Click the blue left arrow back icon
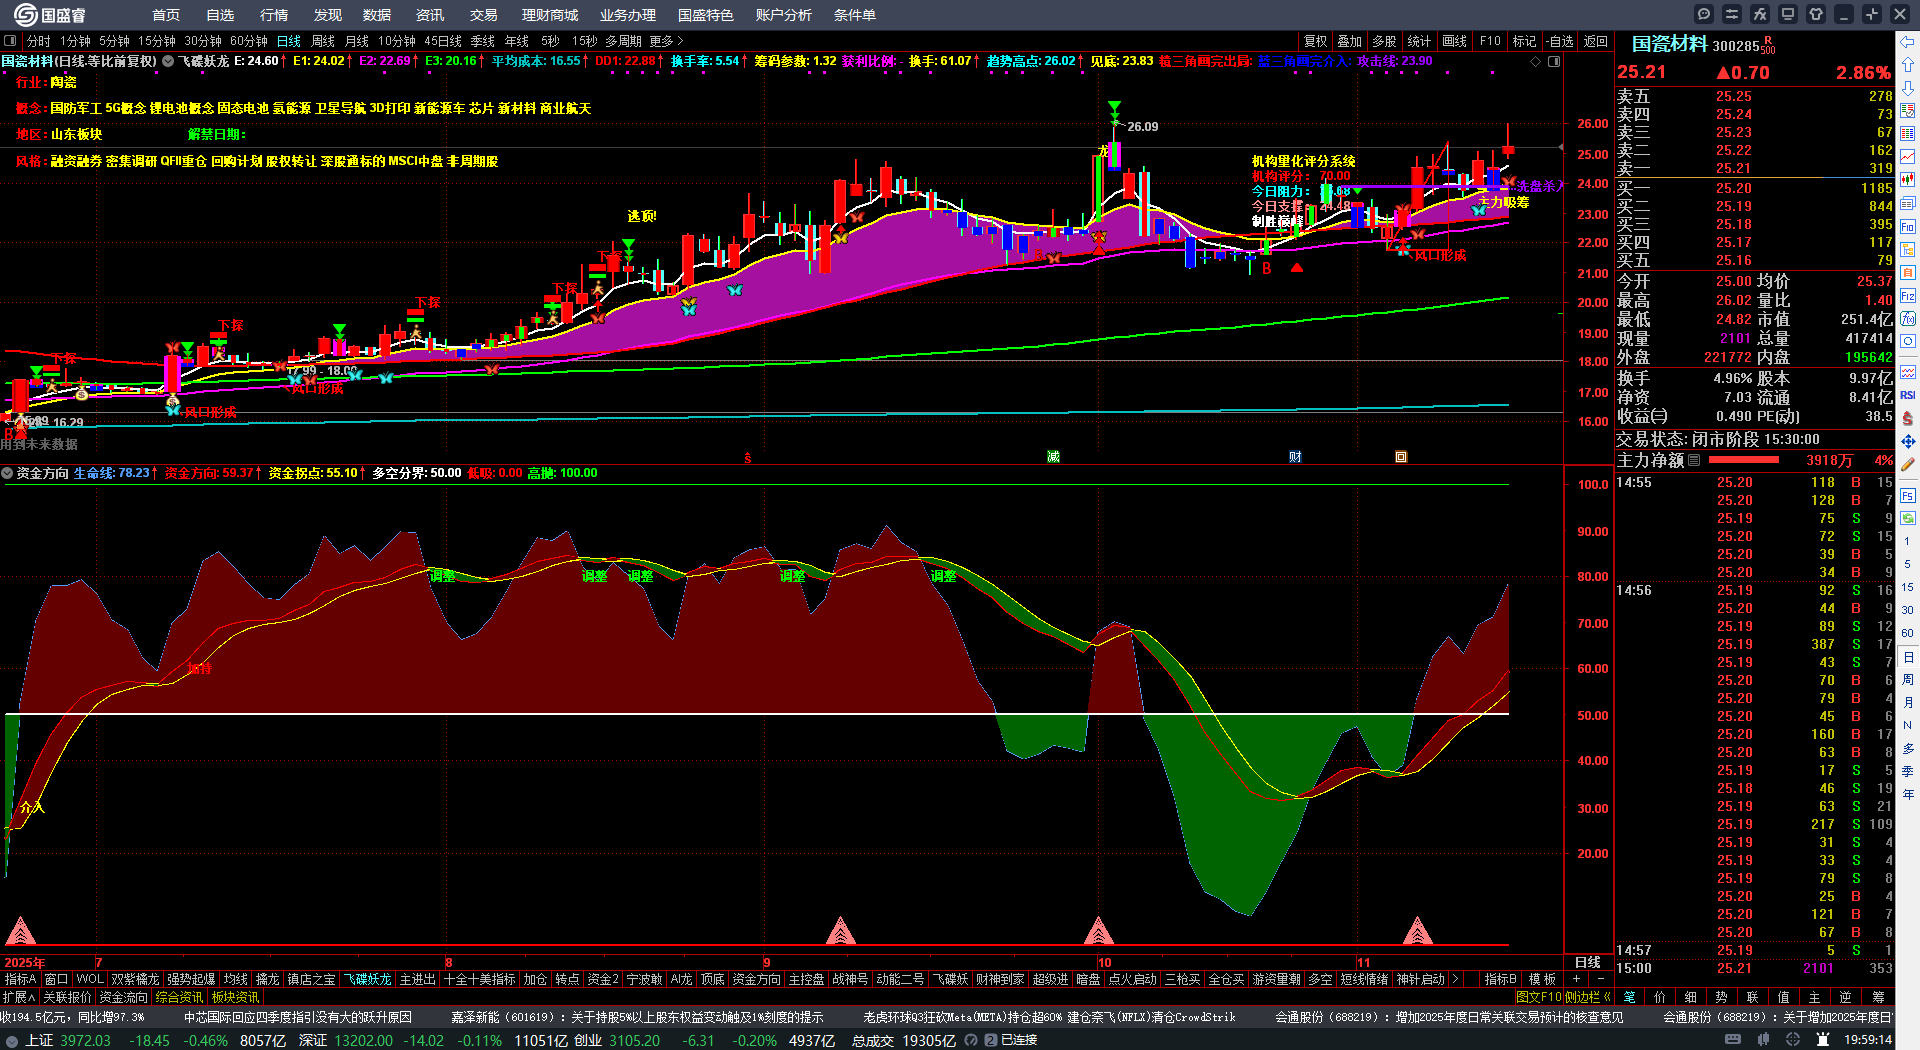Screen dimensions: 1920x1050 click(1908, 41)
